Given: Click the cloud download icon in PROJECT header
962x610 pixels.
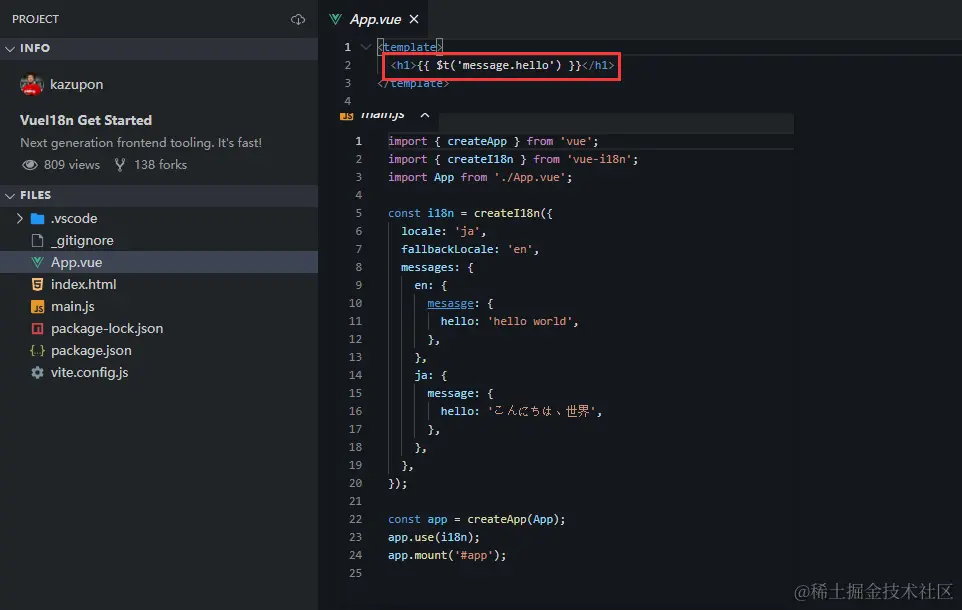Looking at the screenshot, I should [297, 18].
